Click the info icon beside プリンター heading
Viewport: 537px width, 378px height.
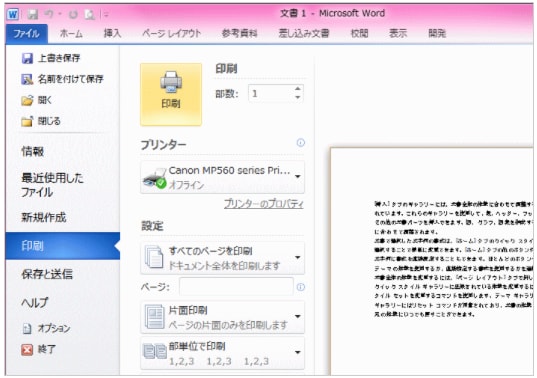(x=301, y=143)
